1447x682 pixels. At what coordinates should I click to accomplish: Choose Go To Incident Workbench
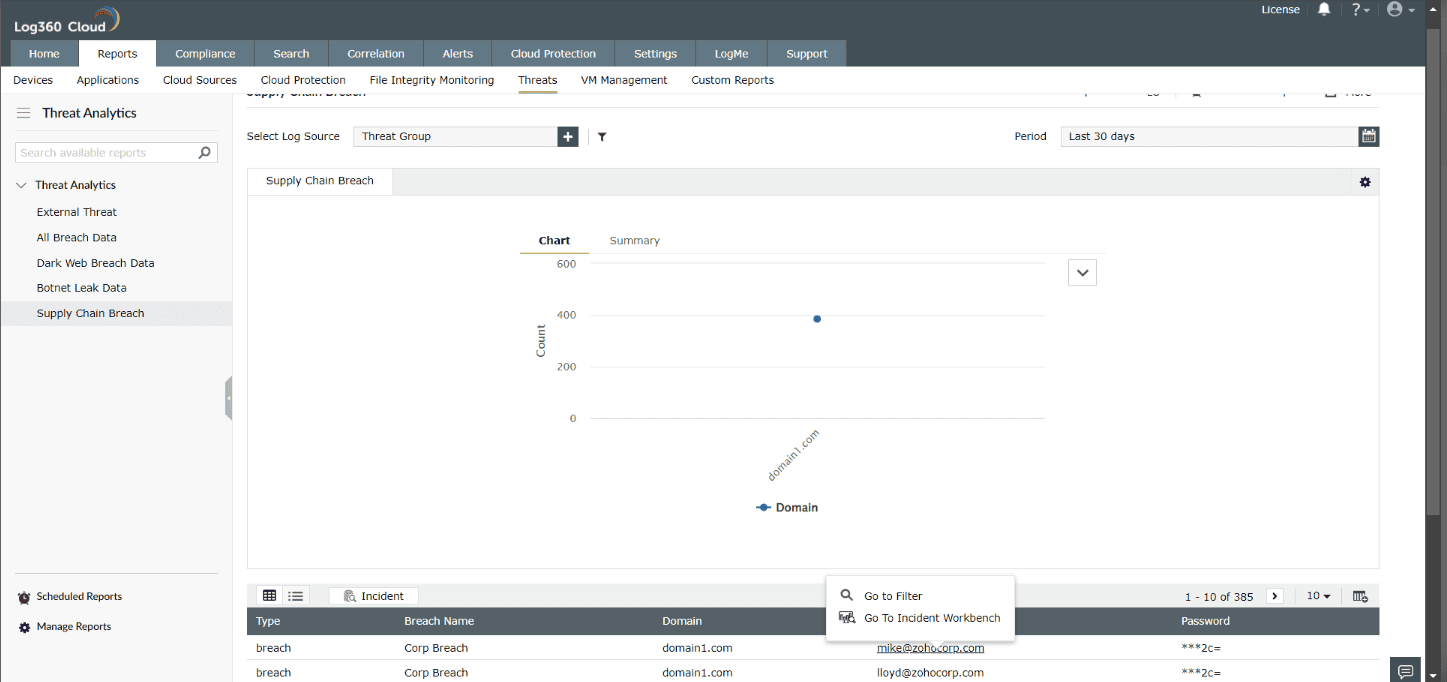tap(920, 618)
